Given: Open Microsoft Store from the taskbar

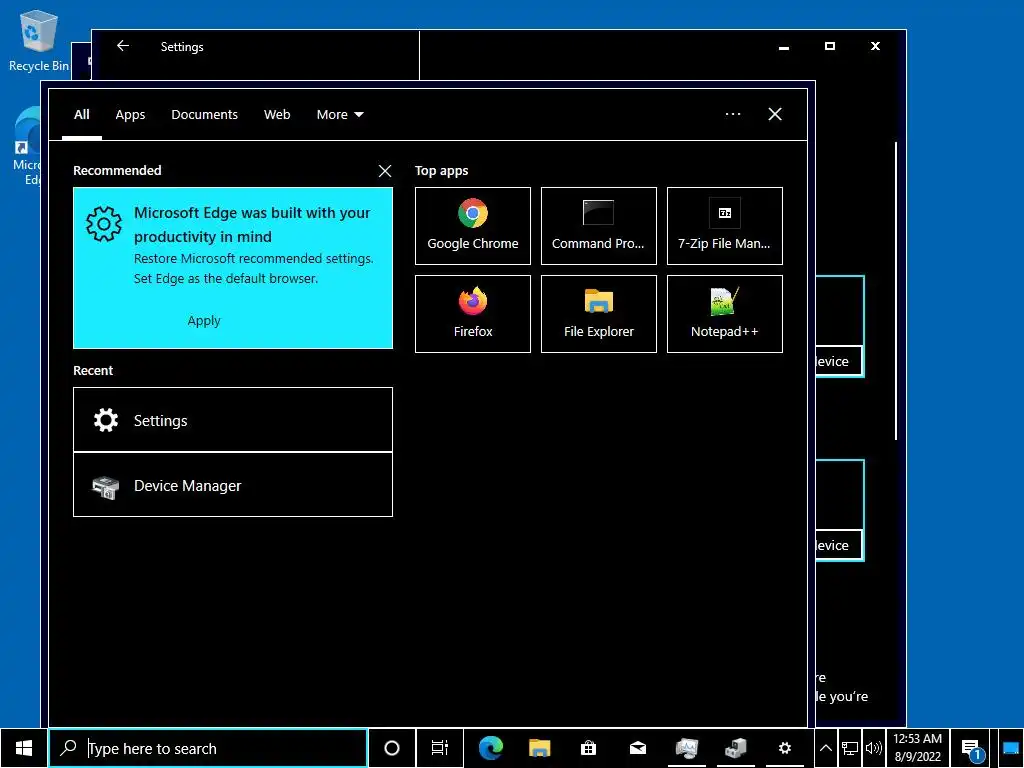Looking at the screenshot, I should [x=588, y=748].
